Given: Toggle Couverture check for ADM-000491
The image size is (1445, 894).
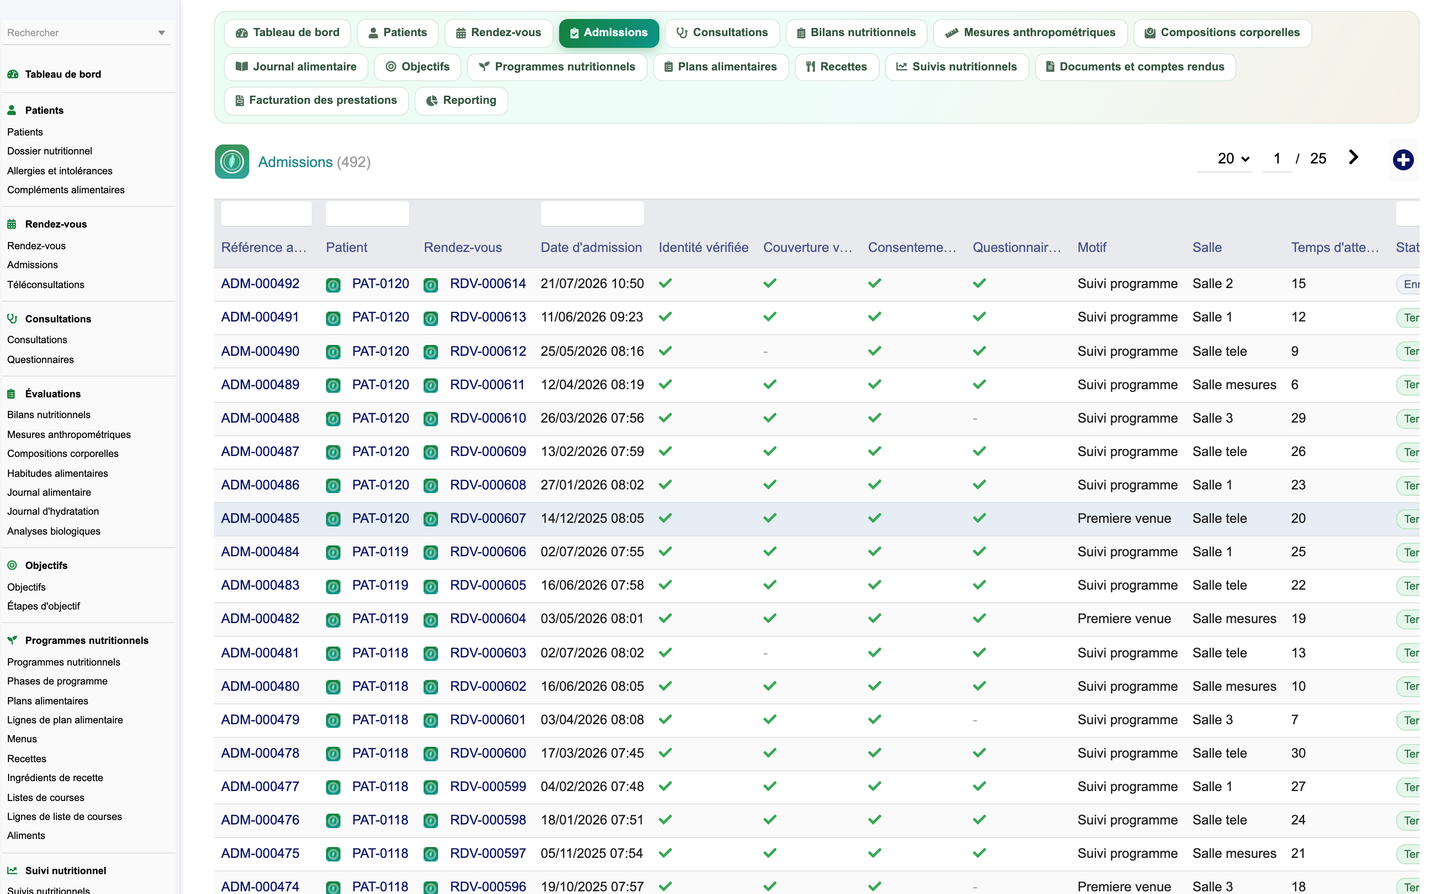Looking at the screenshot, I should 770,317.
